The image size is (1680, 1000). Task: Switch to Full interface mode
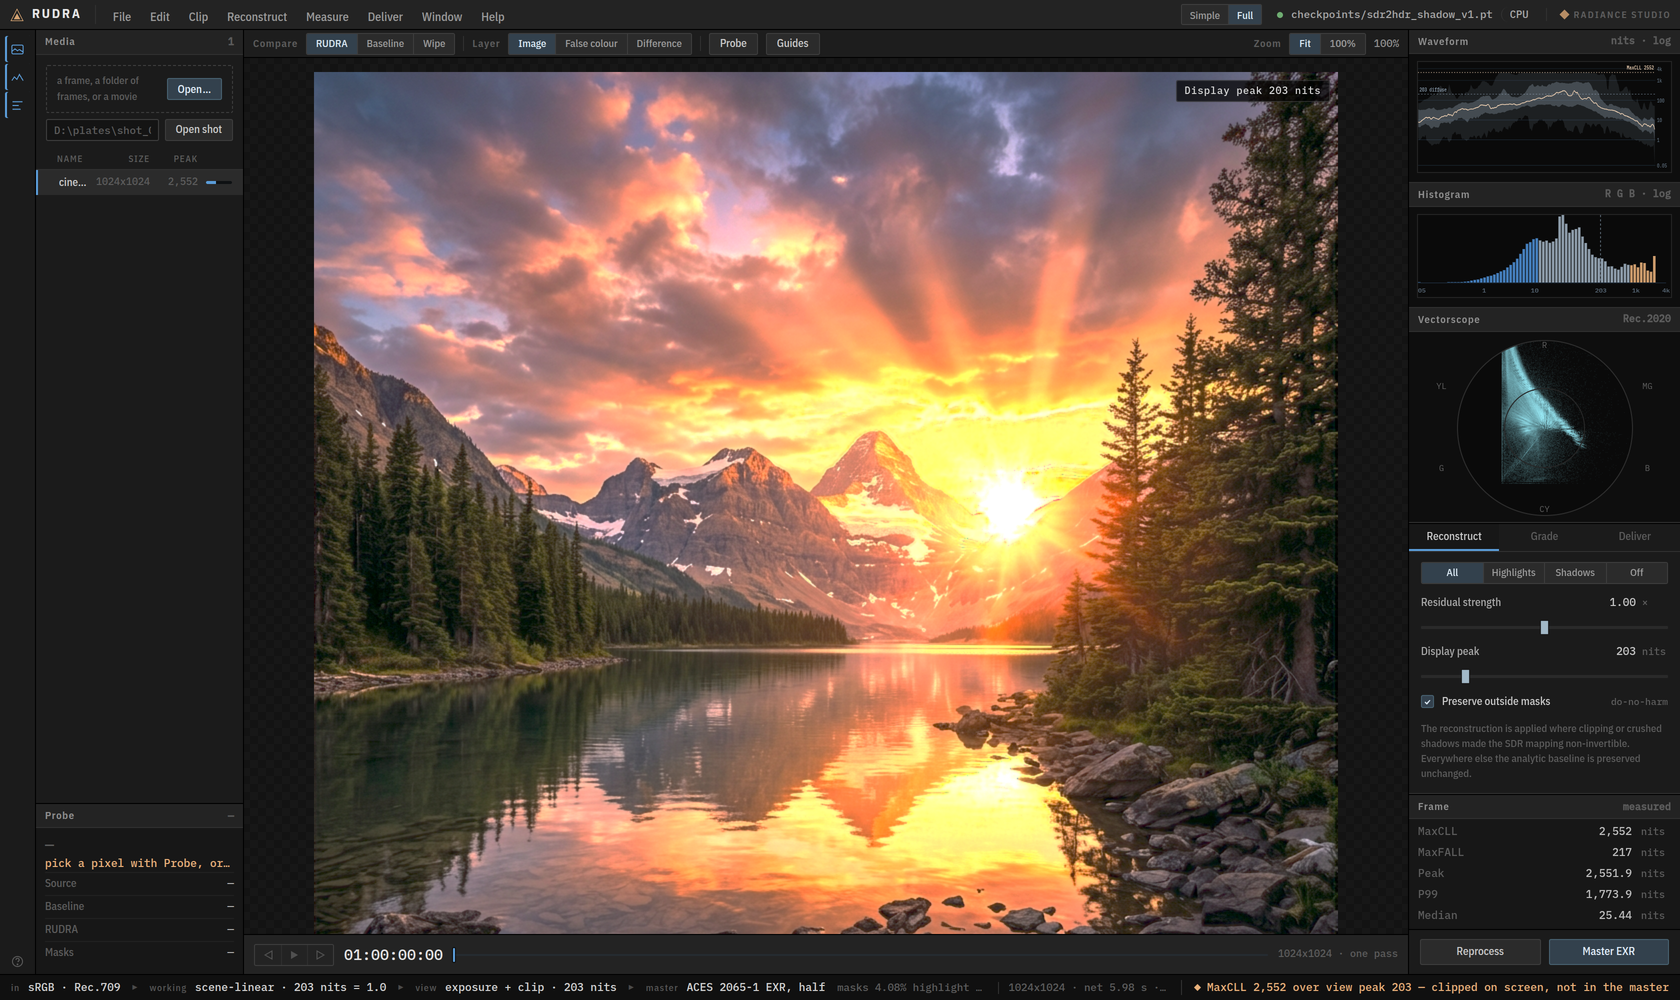click(x=1245, y=15)
